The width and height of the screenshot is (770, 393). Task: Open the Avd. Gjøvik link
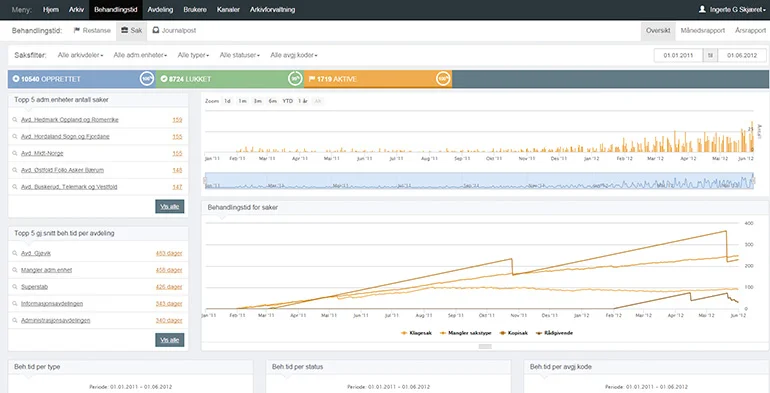click(36, 253)
